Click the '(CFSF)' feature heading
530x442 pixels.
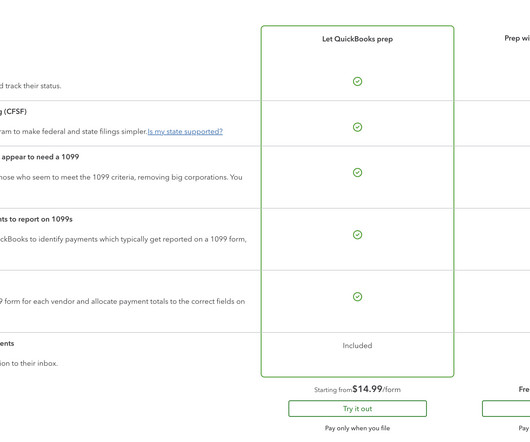click(13, 112)
